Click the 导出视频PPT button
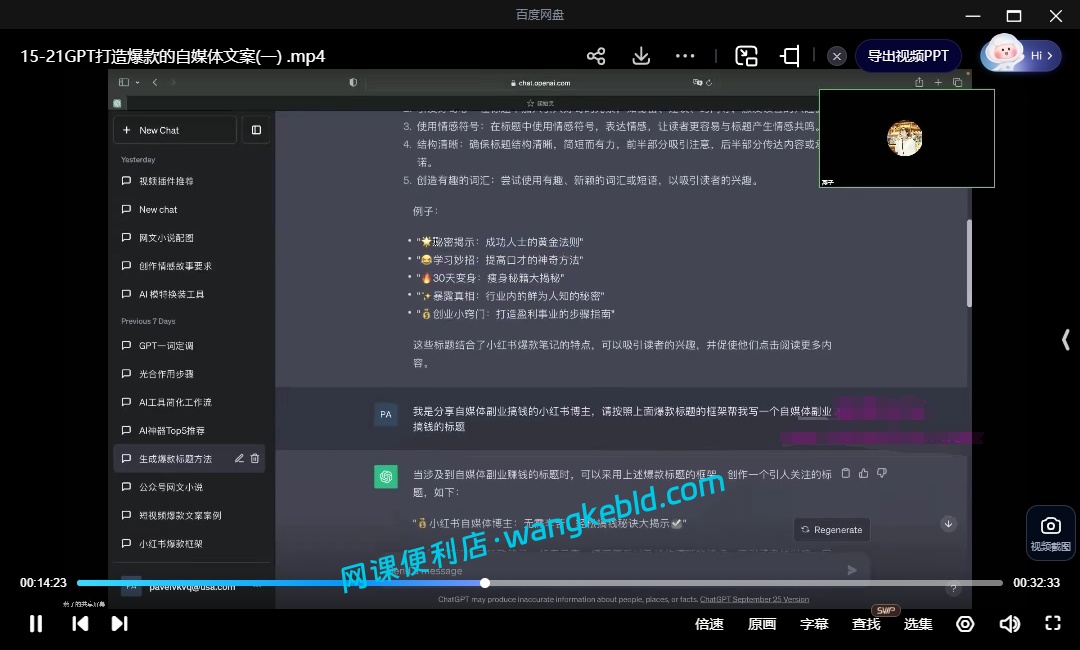Image resolution: width=1080 pixels, height=650 pixels. [x=908, y=56]
